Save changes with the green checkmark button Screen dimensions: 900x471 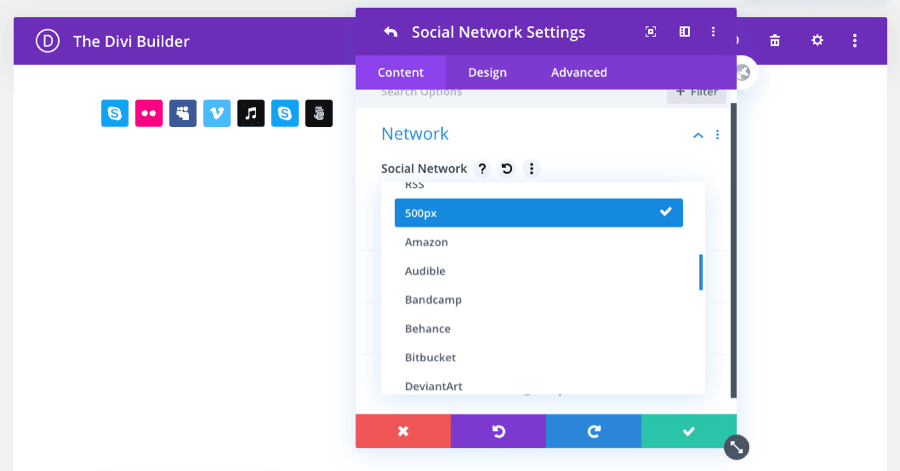click(x=689, y=431)
